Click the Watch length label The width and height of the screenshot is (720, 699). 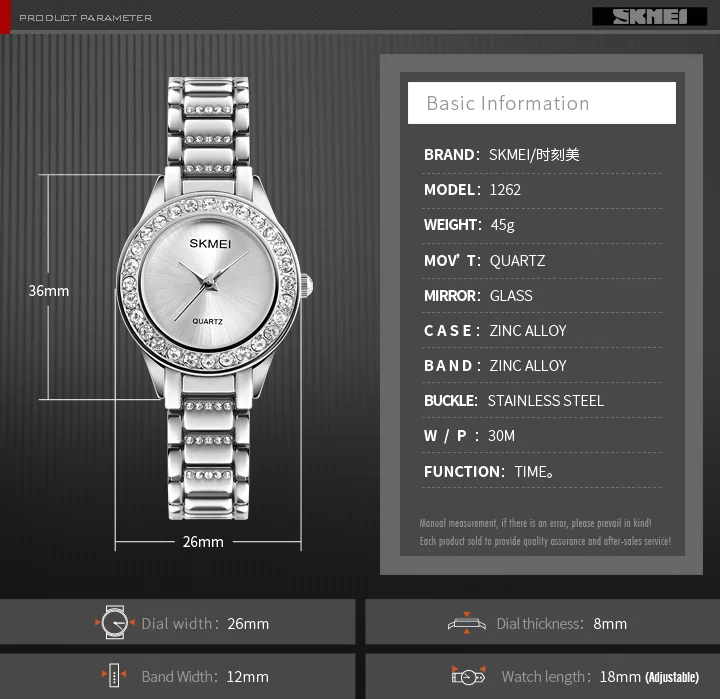coord(546,676)
